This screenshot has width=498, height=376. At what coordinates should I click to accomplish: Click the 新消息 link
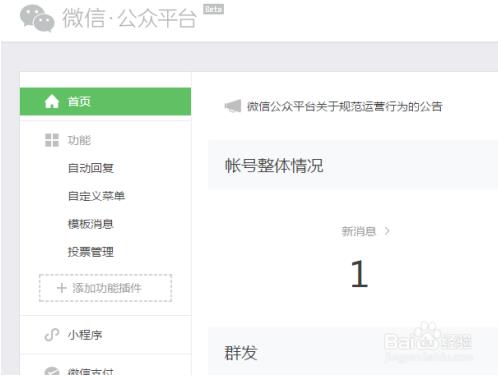pyautogui.click(x=359, y=231)
